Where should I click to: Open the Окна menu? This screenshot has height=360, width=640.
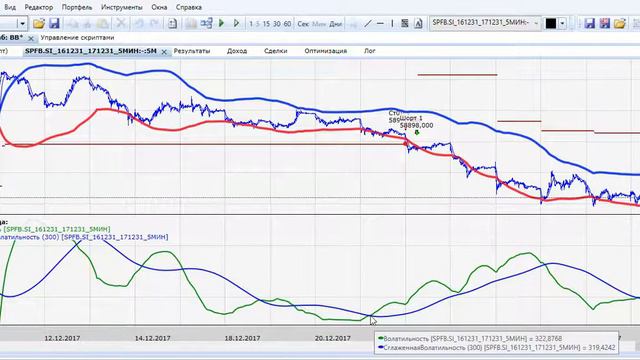(x=159, y=7)
